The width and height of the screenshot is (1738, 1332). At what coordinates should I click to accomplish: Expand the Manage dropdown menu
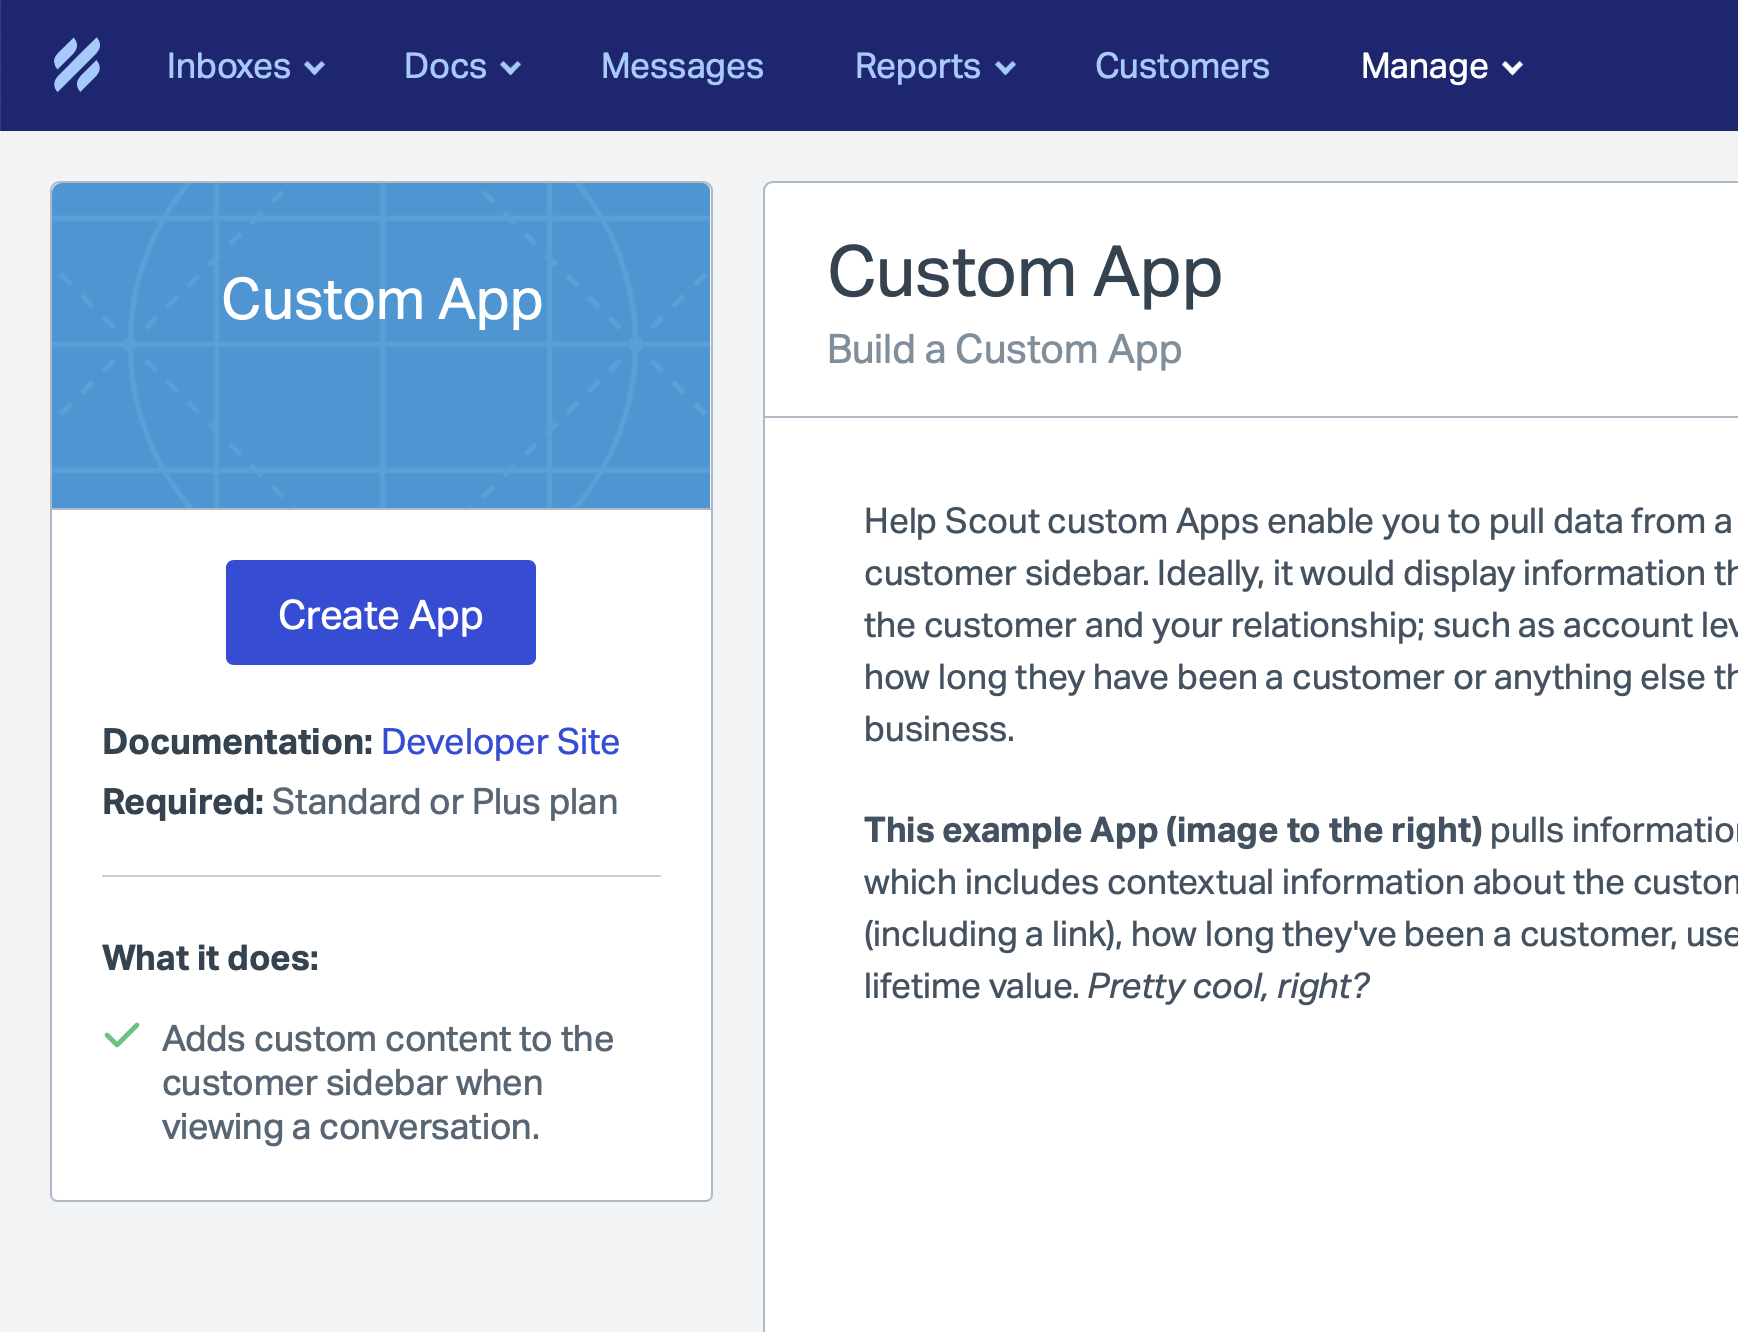click(x=1442, y=66)
